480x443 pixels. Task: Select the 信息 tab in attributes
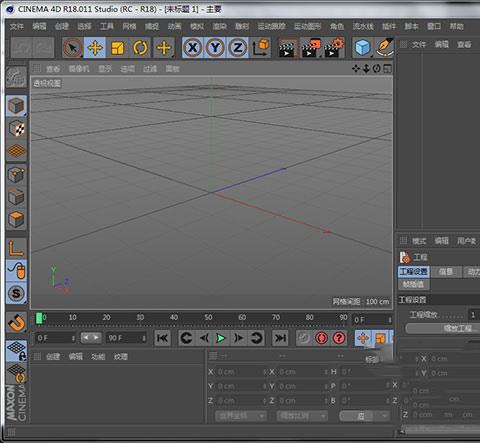[x=446, y=272]
